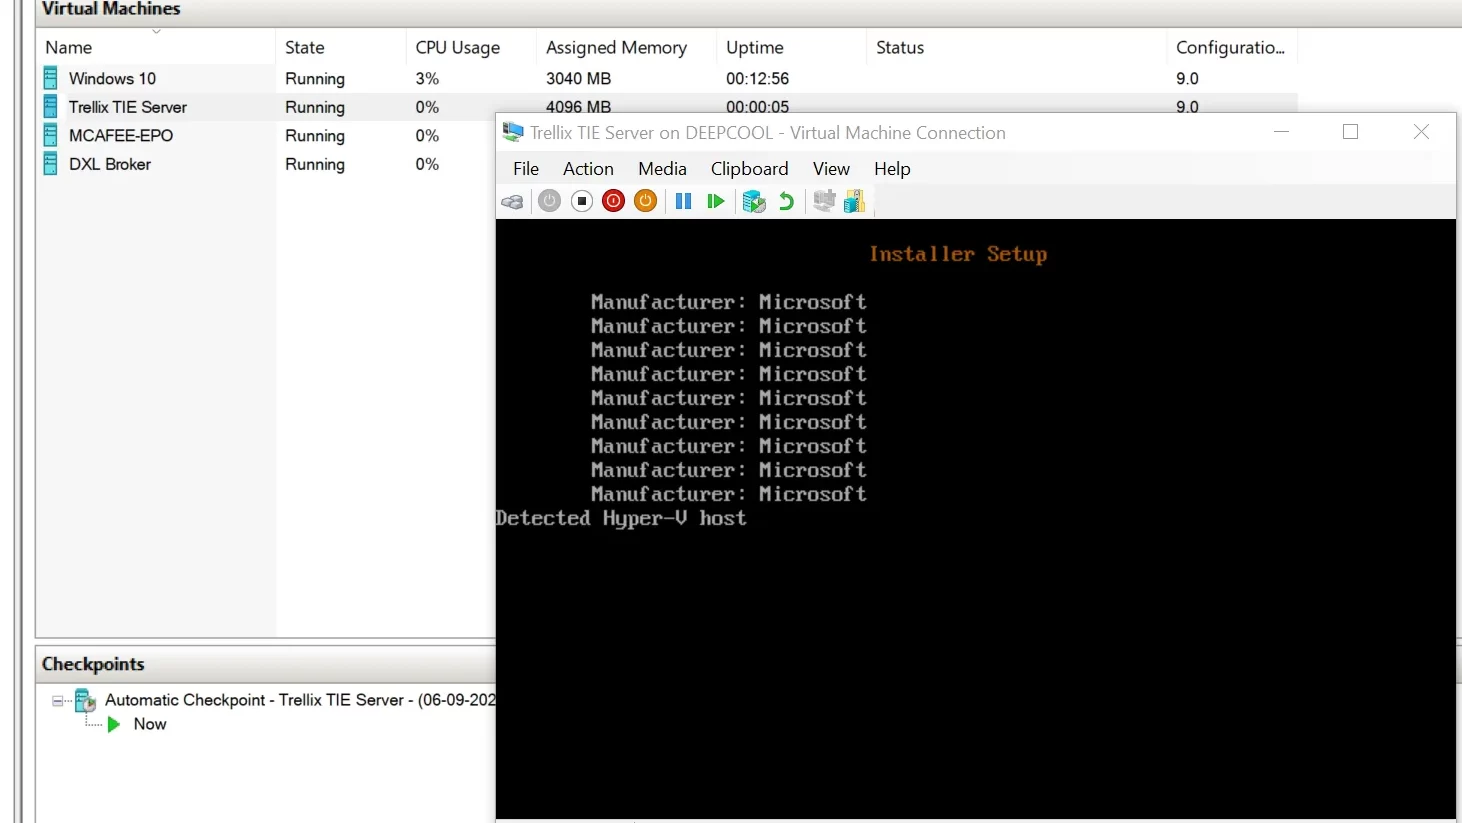Click the VM Connection window title icon

click(513, 132)
